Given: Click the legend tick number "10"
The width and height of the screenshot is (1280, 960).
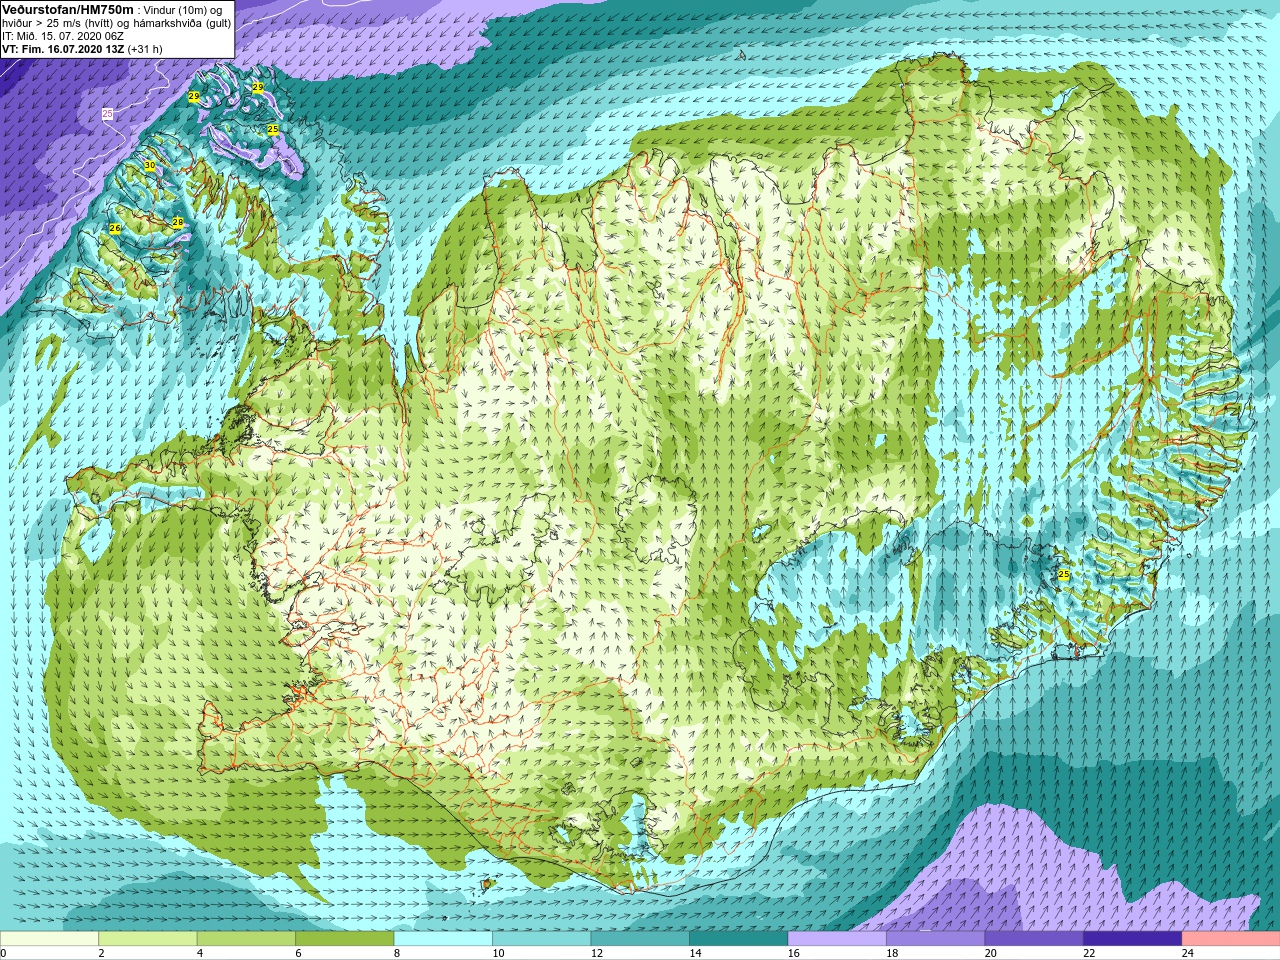Looking at the screenshot, I should pos(498,953).
